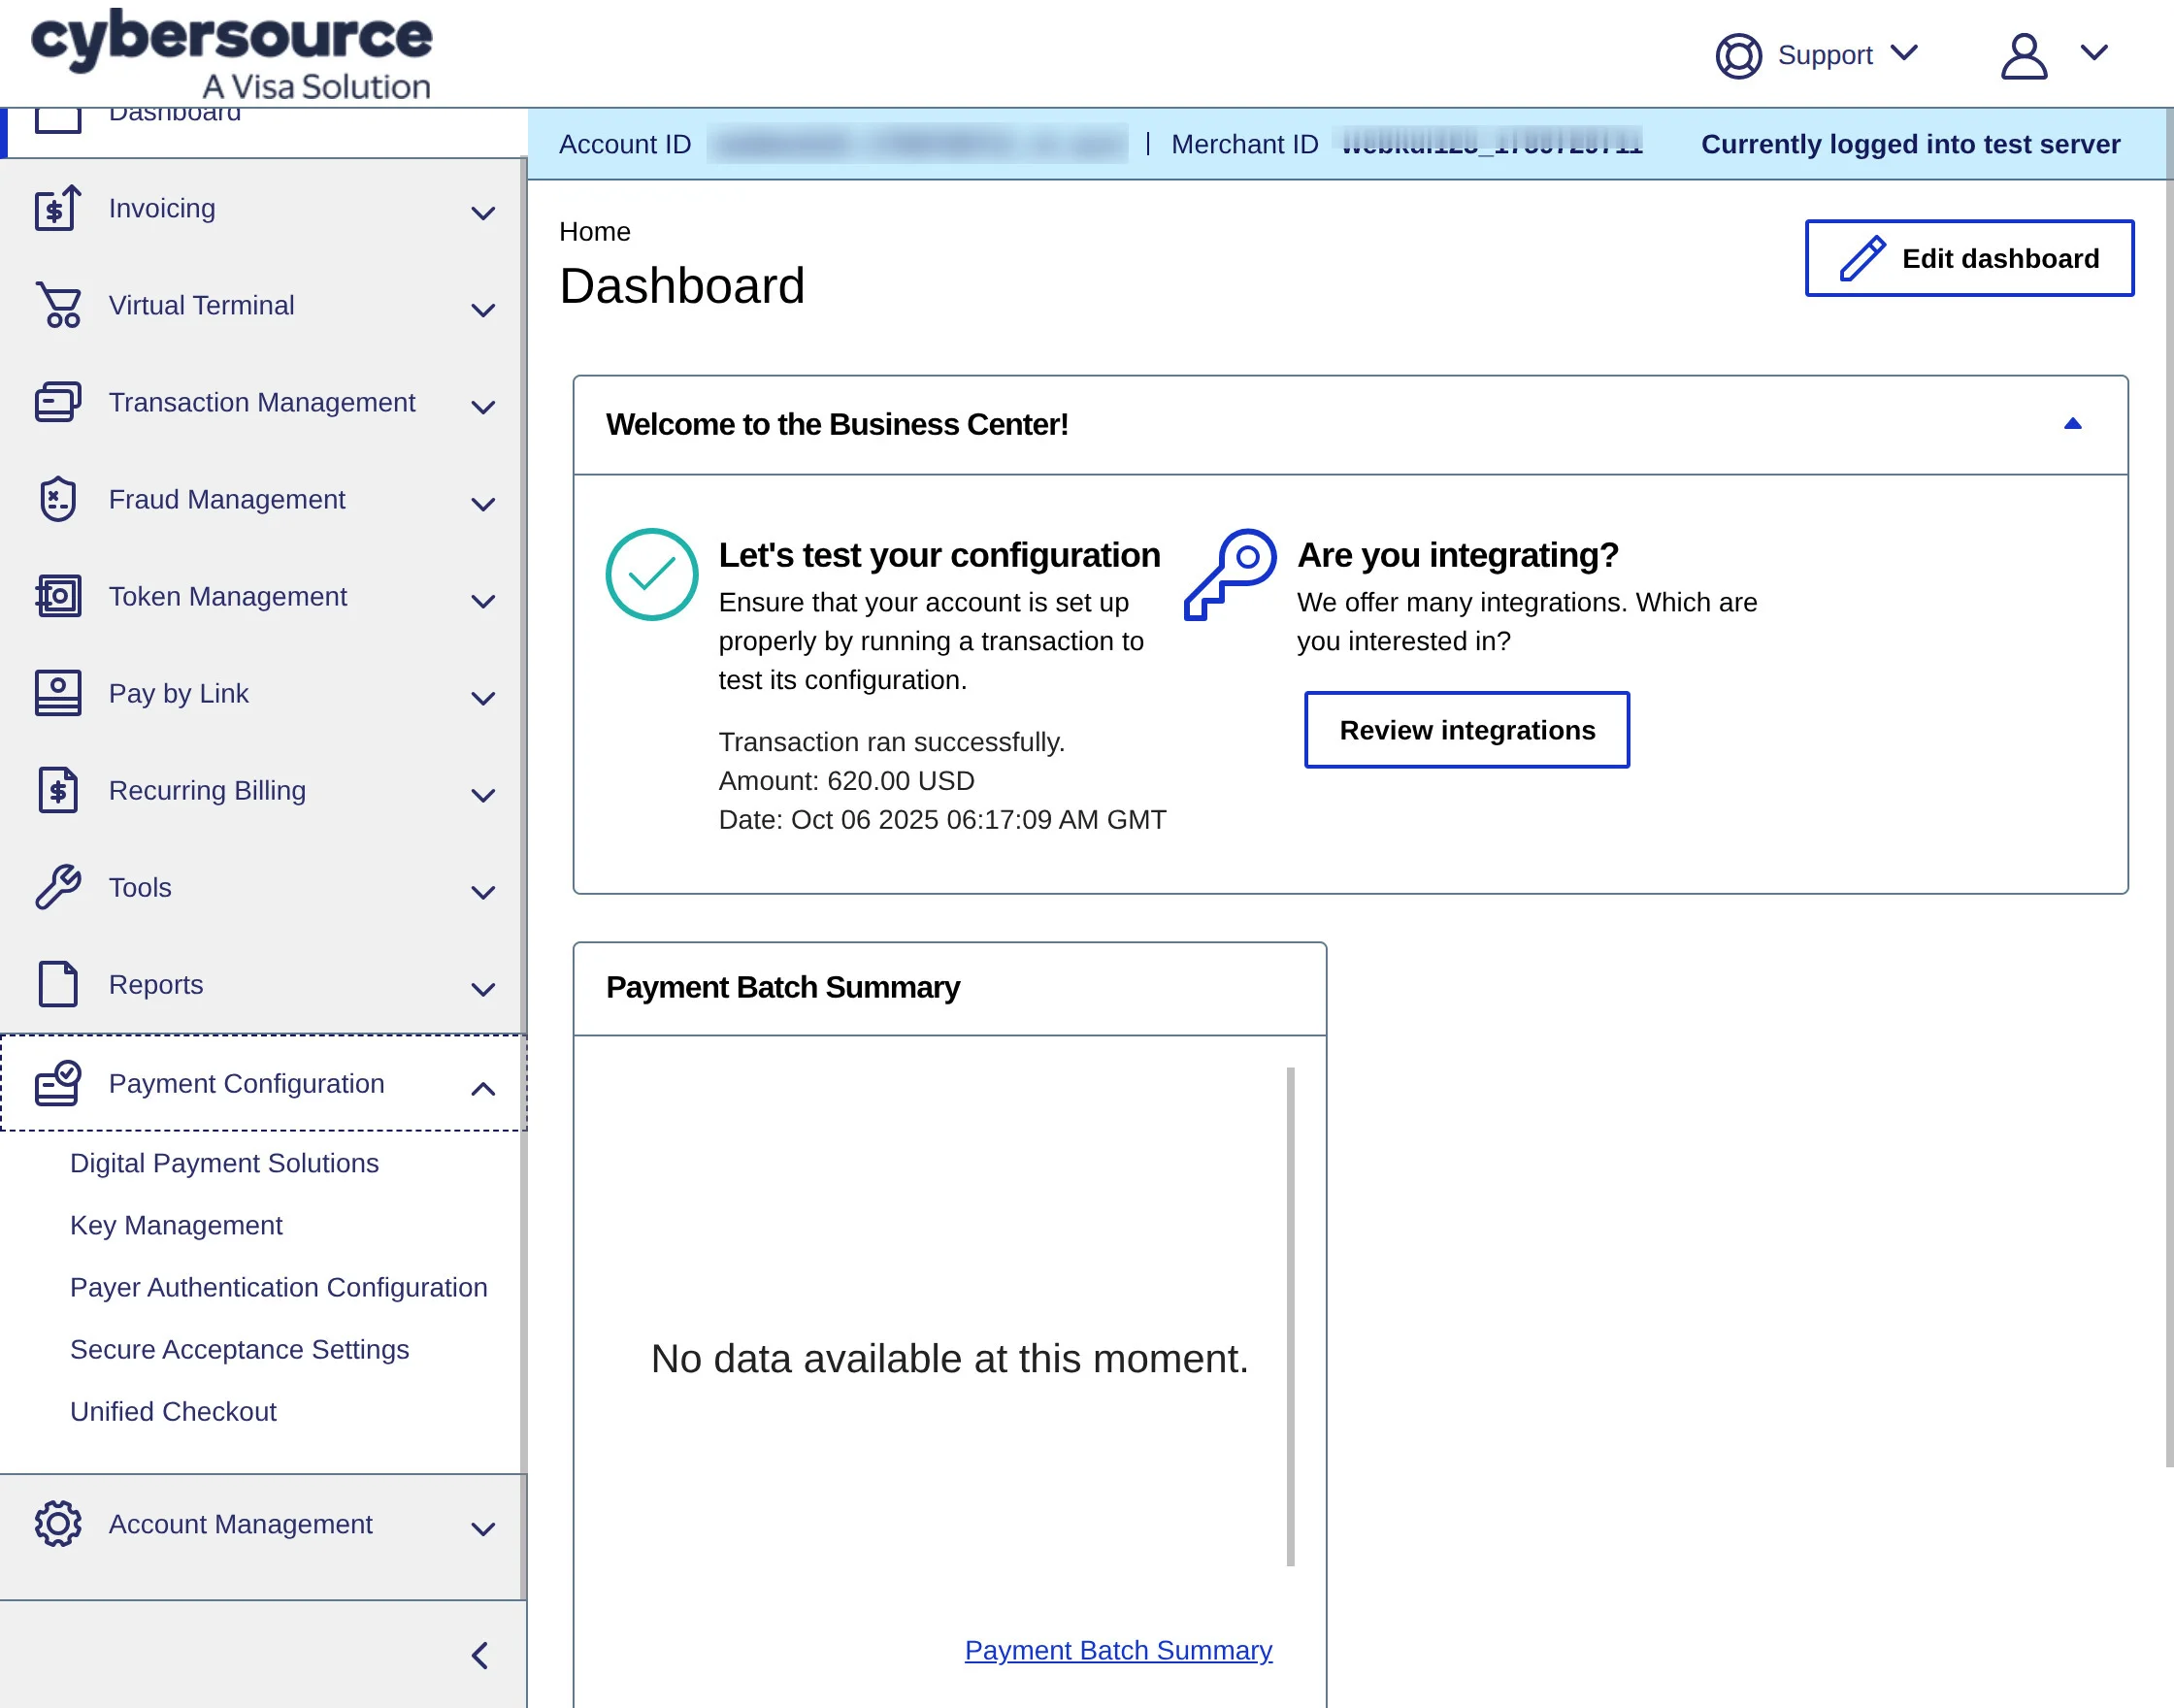Click the user account profile icon
Screen dimensions: 2174x1708
[x=2023, y=57]
